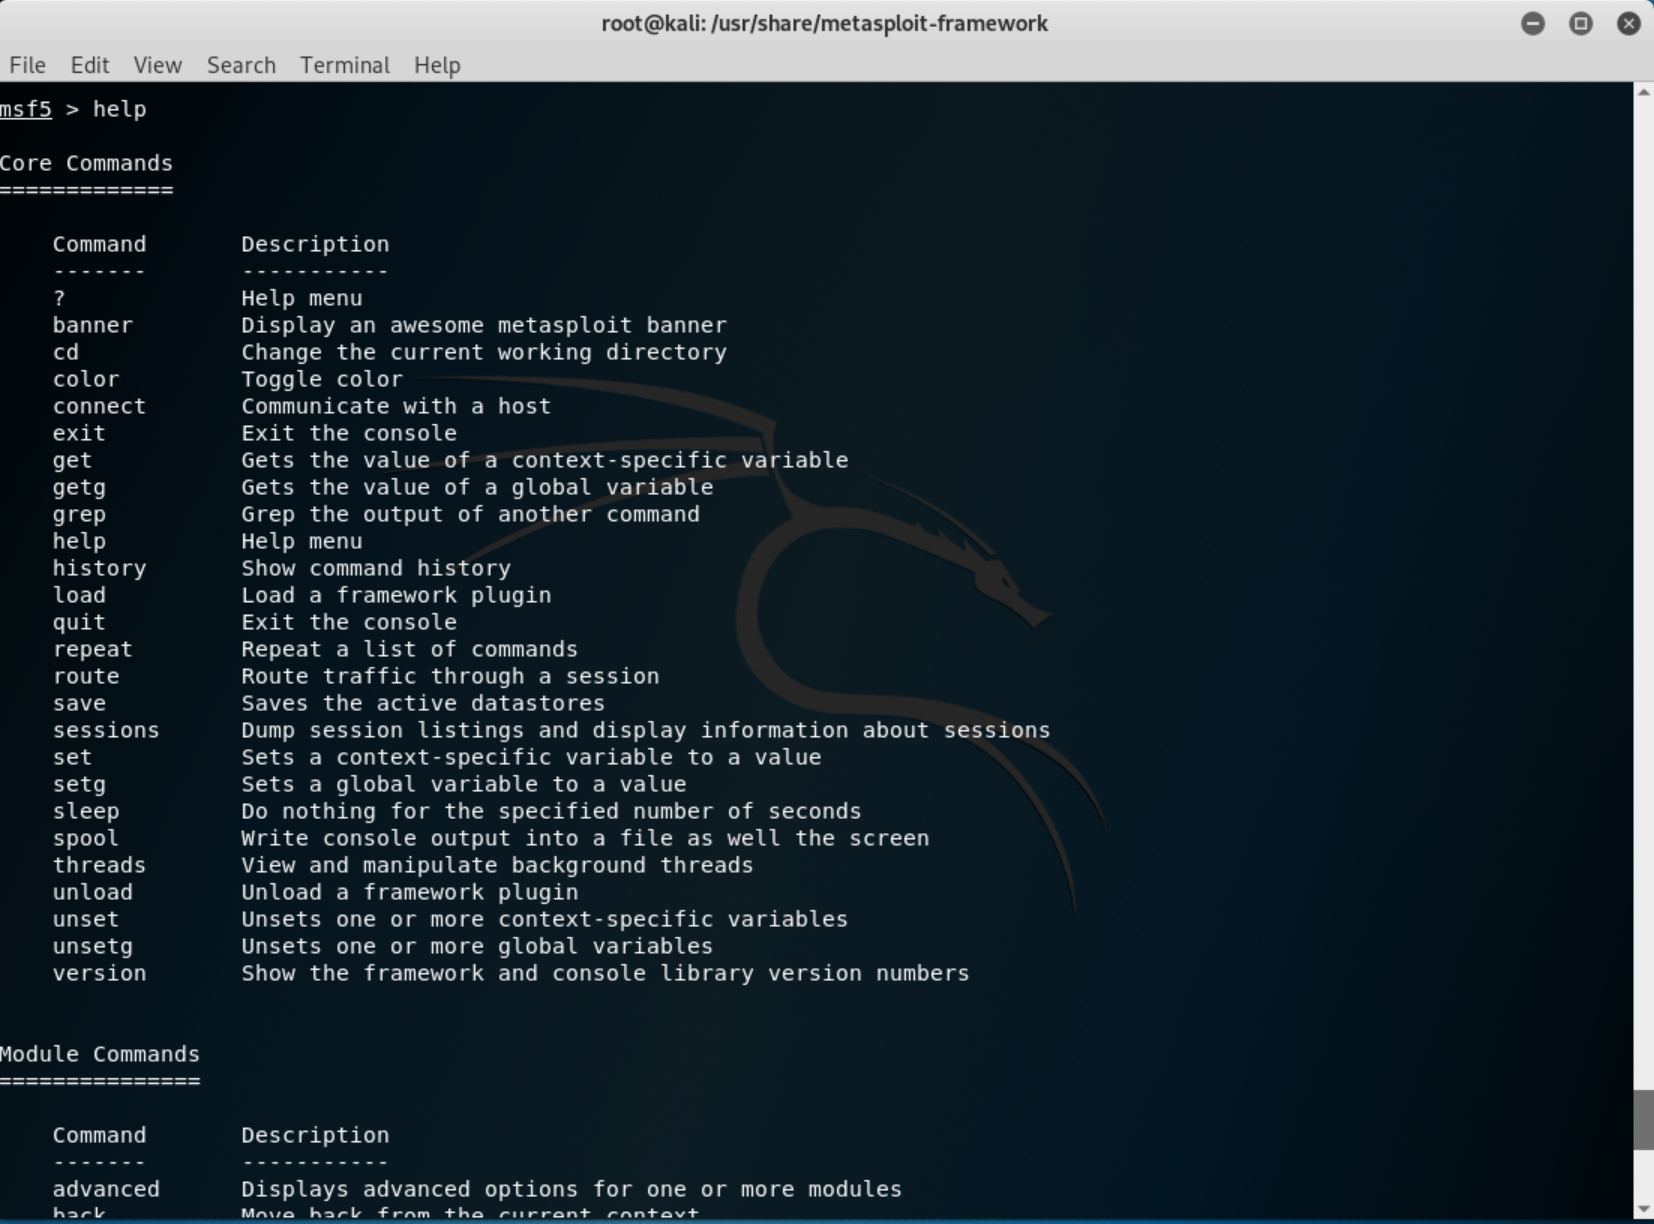Image resolution: width=1654 pixels, height=1224 pixels.
Task: Open the File menu
Action: click(27, 65)
